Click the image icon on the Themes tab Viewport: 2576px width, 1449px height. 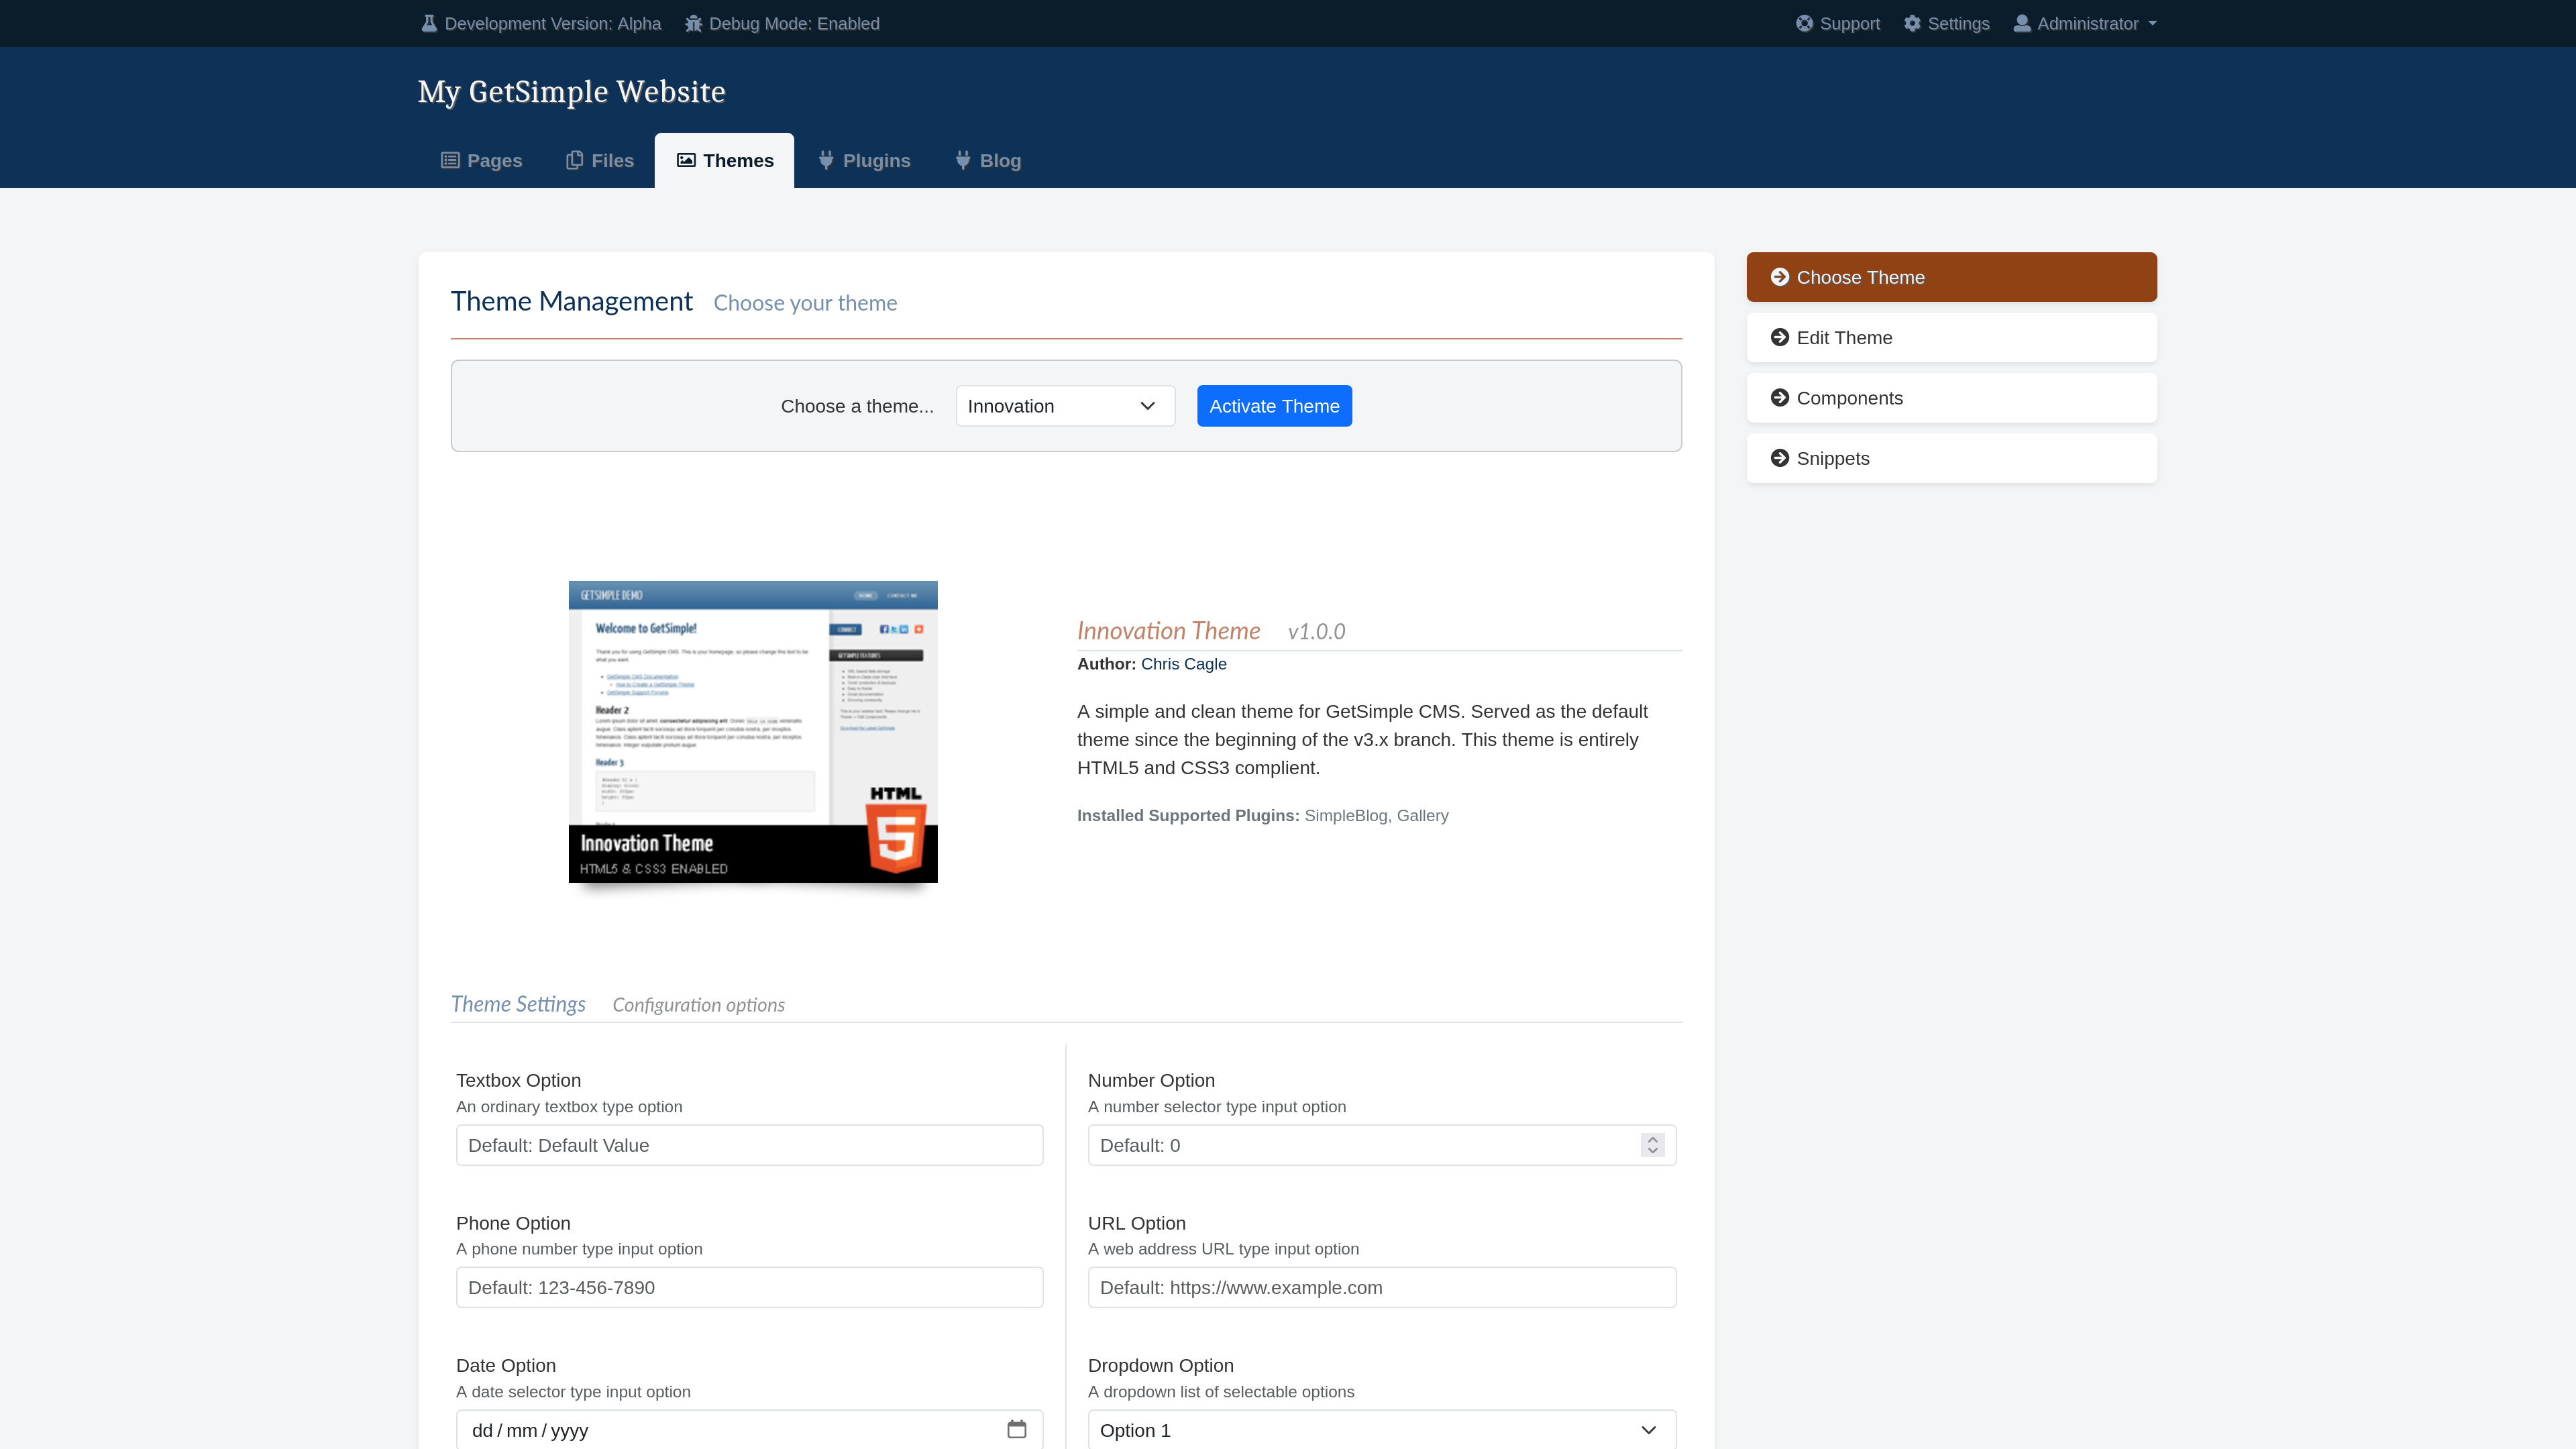686,160
